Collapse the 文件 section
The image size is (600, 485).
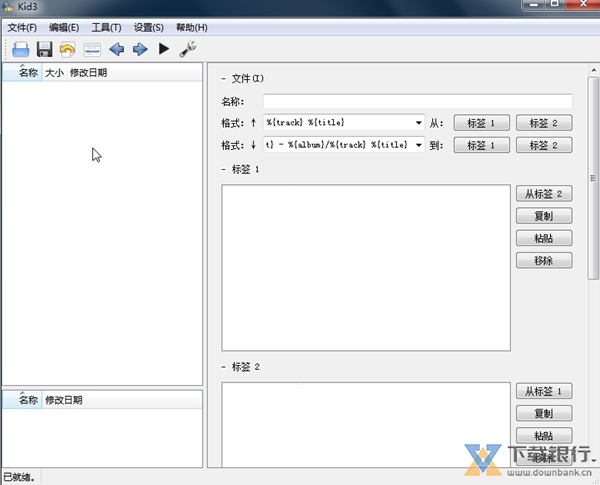223,79
